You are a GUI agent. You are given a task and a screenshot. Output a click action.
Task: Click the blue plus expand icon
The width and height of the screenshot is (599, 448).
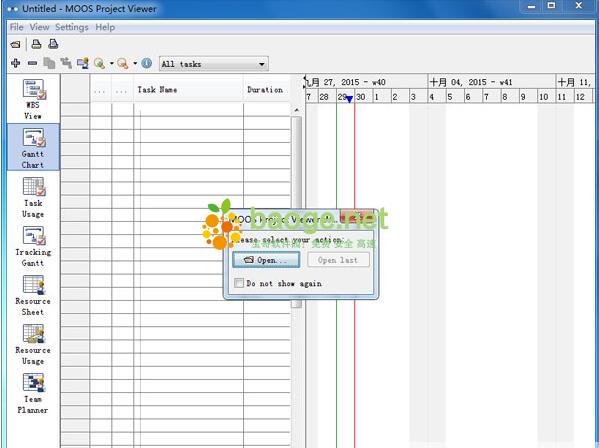click(x=16, y=63)
